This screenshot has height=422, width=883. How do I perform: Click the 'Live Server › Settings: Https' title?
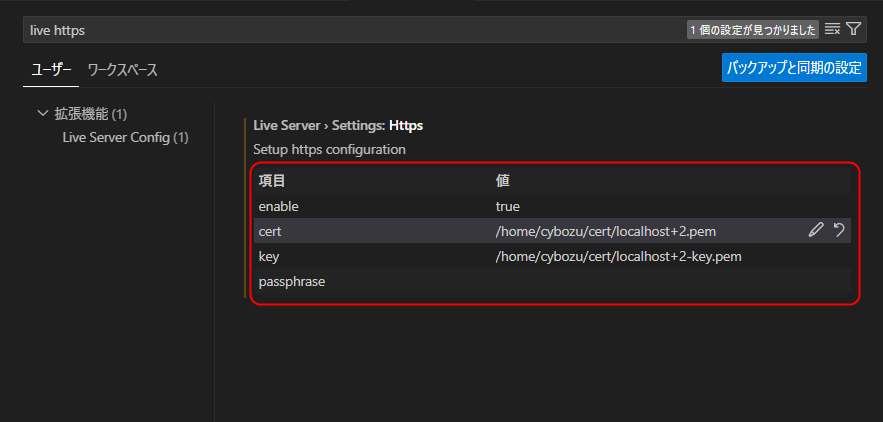(x=338, y=126)
